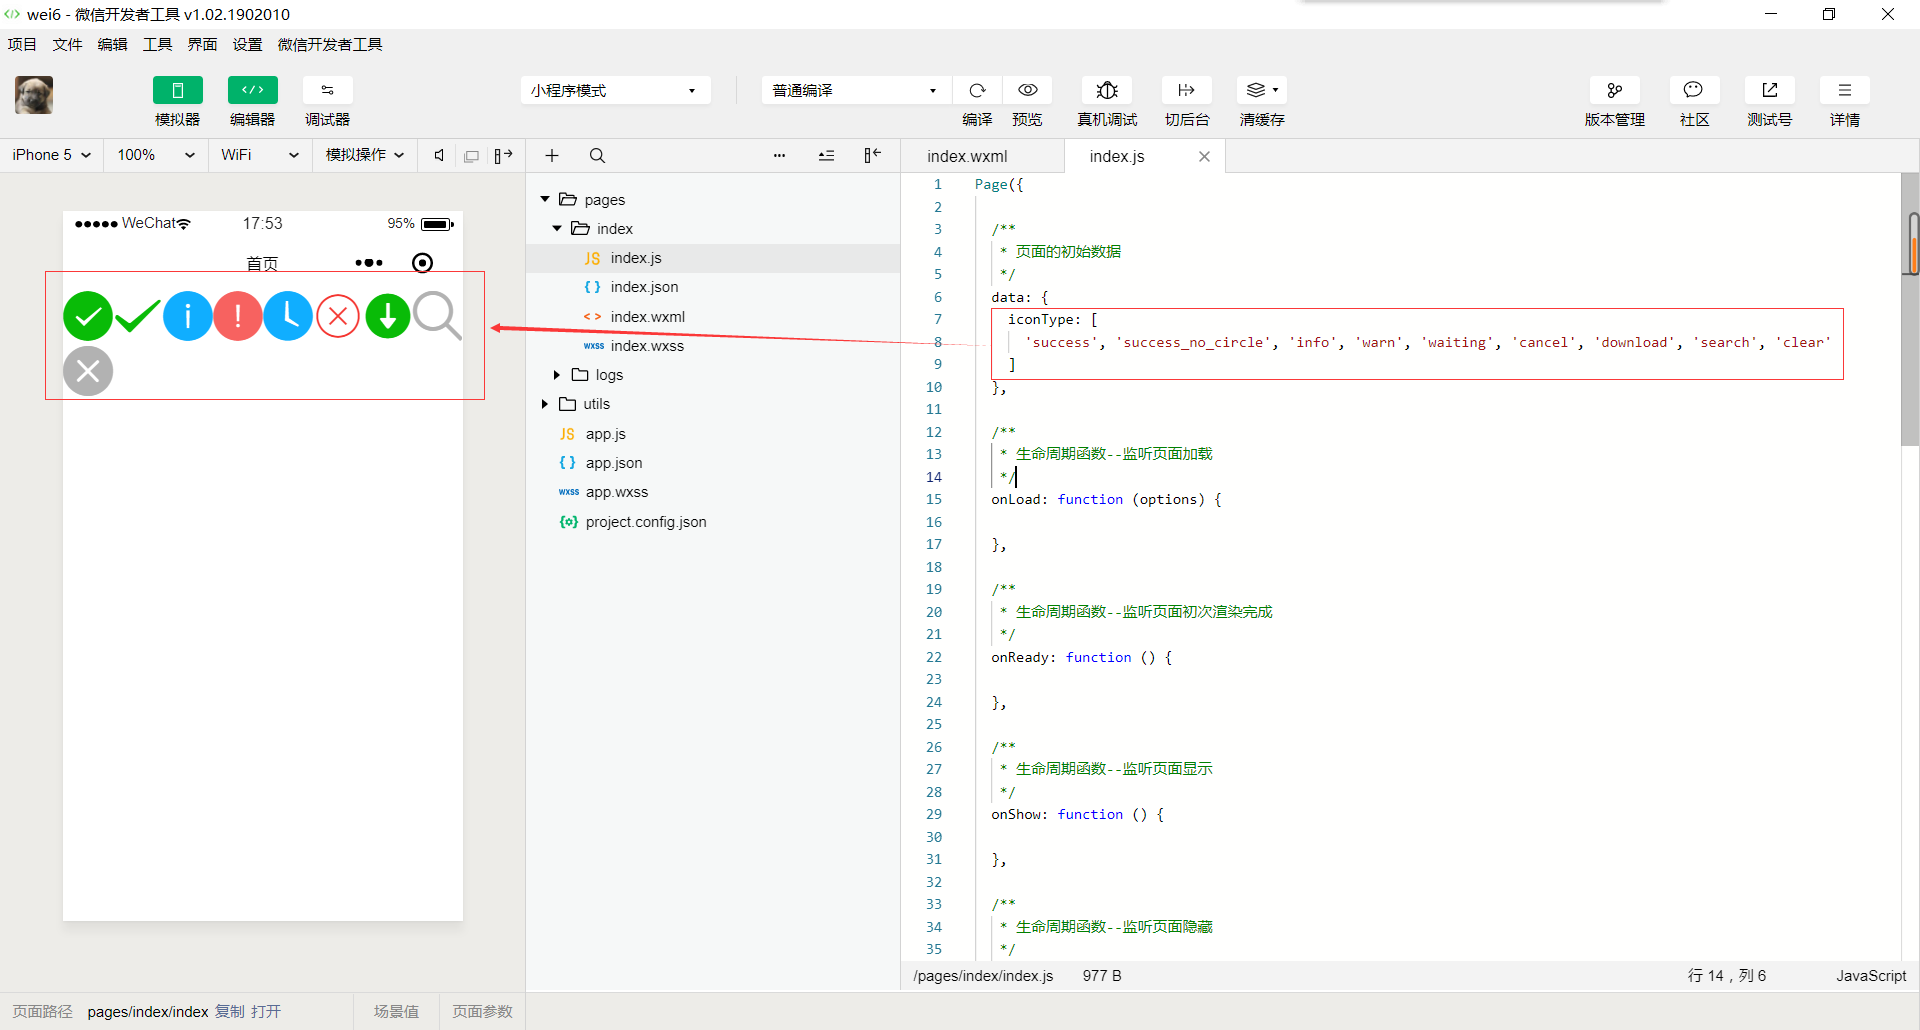Click the JavaScript language indicator
The height and width of the screenshot is (1030, 1920).
[x=1871, y=976]
